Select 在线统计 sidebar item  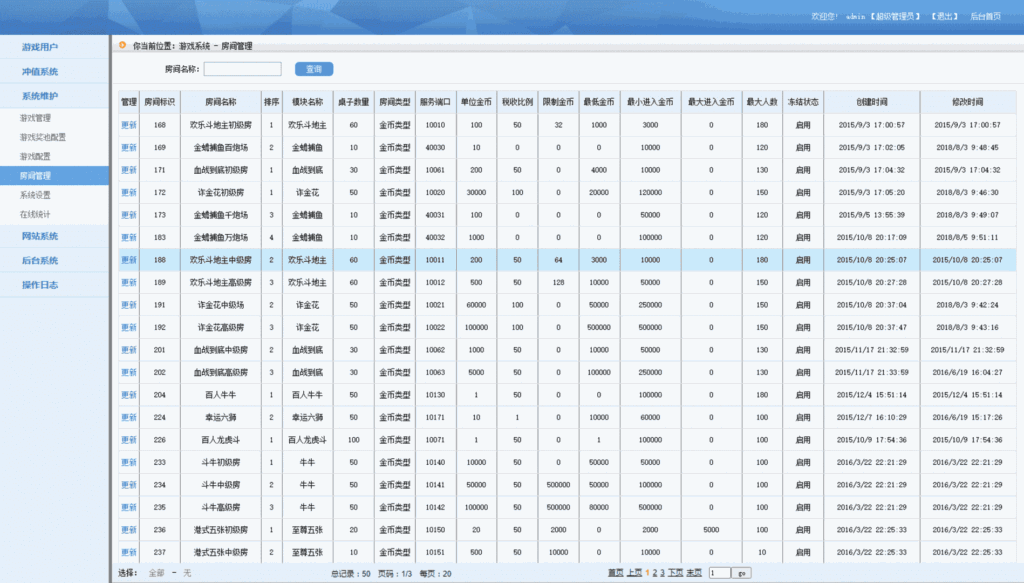35,214
